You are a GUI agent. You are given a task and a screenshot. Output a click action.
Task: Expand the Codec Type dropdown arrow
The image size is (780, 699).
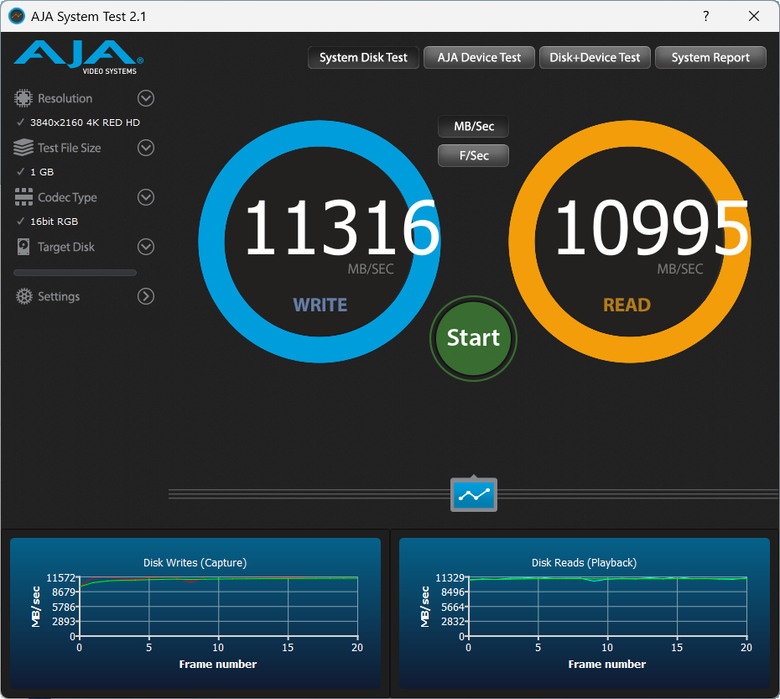(146, 197)
